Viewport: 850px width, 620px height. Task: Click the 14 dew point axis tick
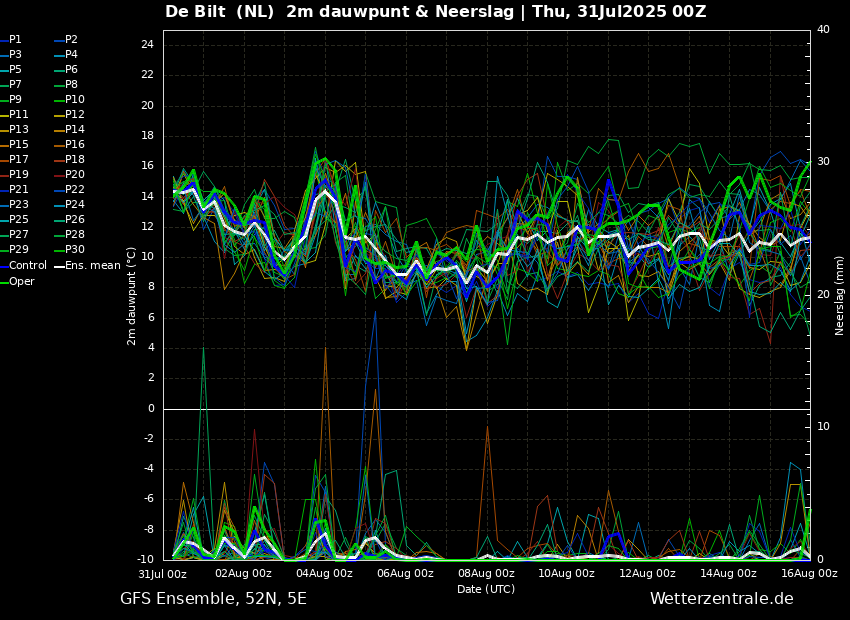(147, 197)
